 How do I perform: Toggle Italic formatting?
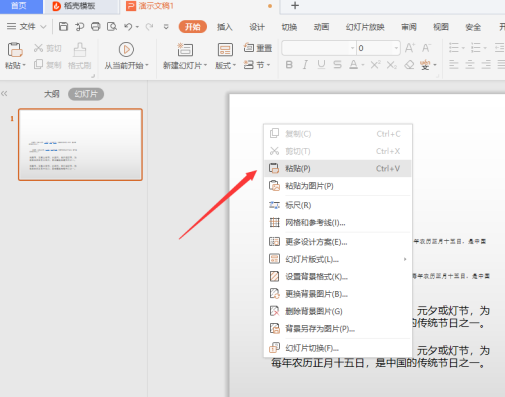pos(305,65)
